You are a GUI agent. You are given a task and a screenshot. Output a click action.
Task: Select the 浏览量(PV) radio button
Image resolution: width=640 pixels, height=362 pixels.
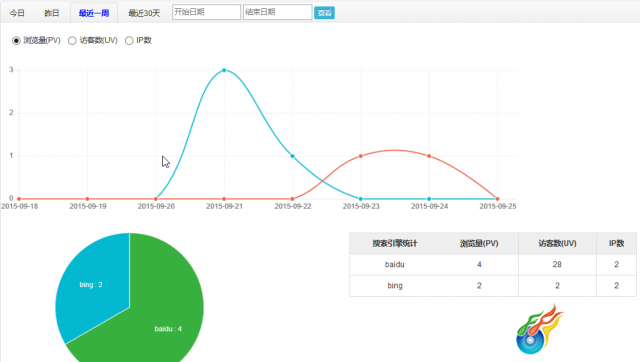[x=16, y=40]
